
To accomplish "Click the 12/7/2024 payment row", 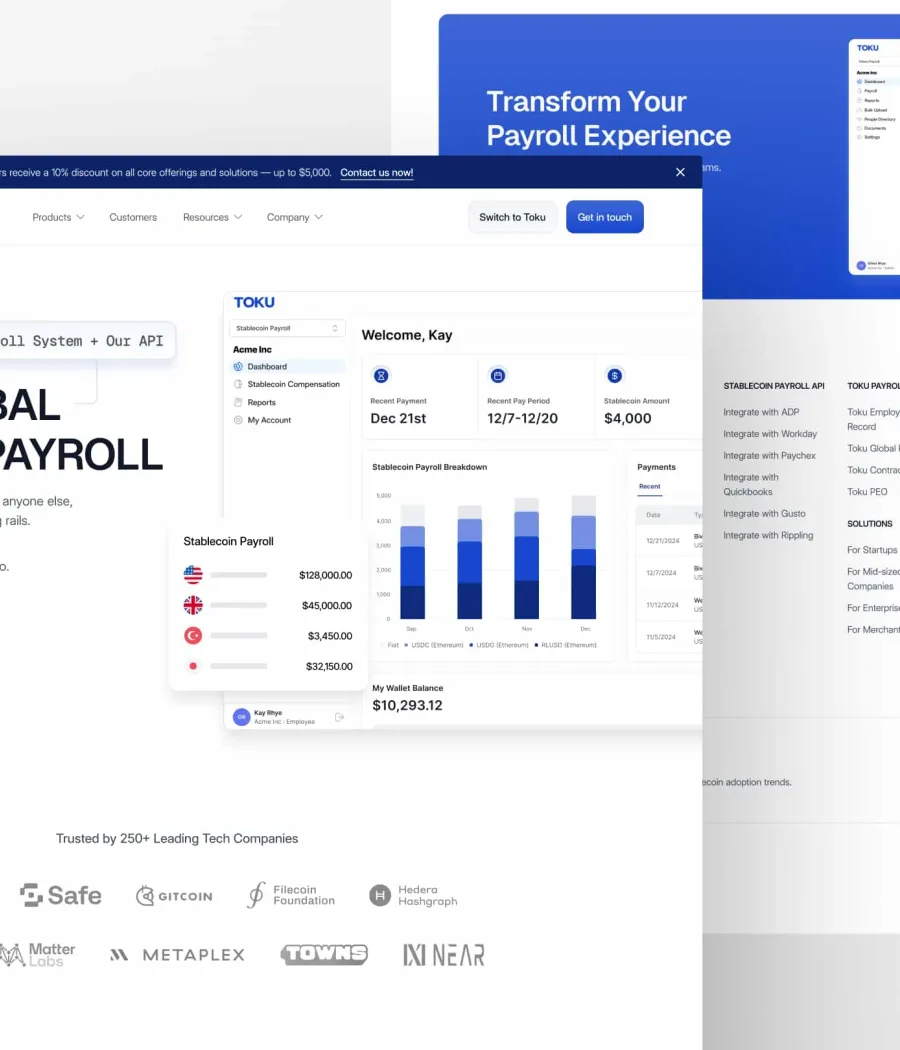I will [x=670, y=573].
